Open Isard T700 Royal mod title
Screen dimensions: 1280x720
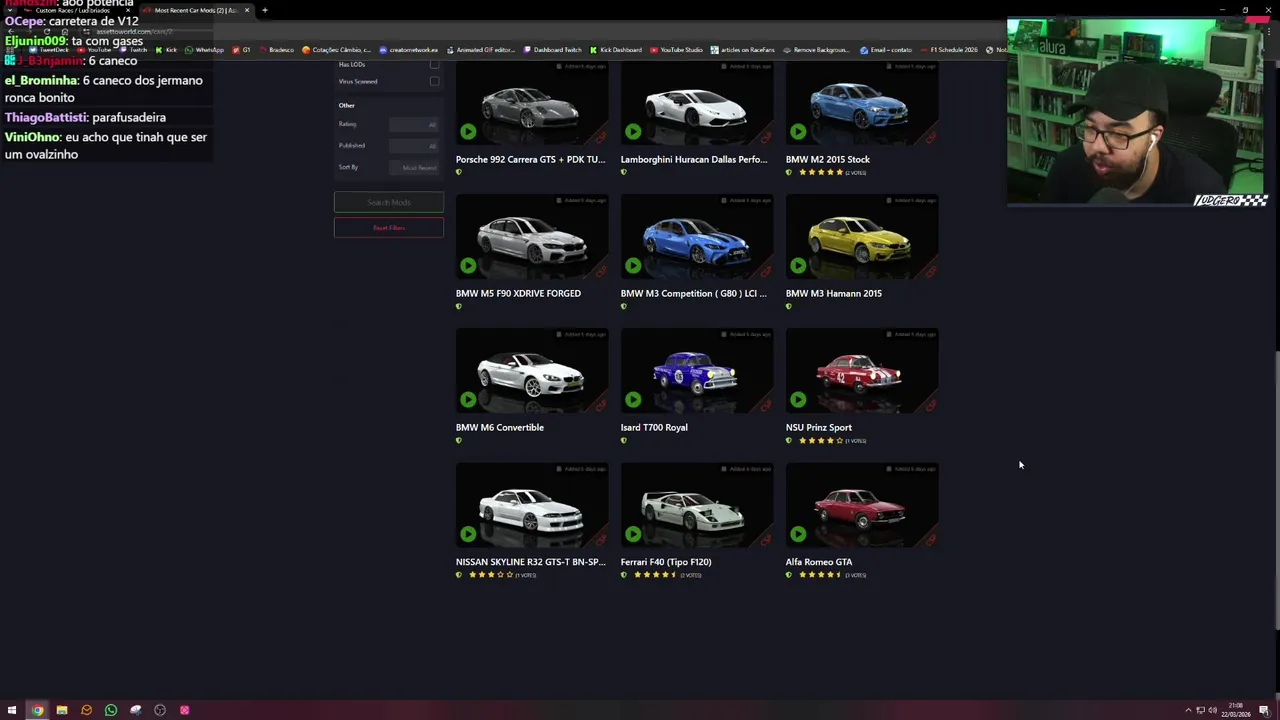pos(654,427)
